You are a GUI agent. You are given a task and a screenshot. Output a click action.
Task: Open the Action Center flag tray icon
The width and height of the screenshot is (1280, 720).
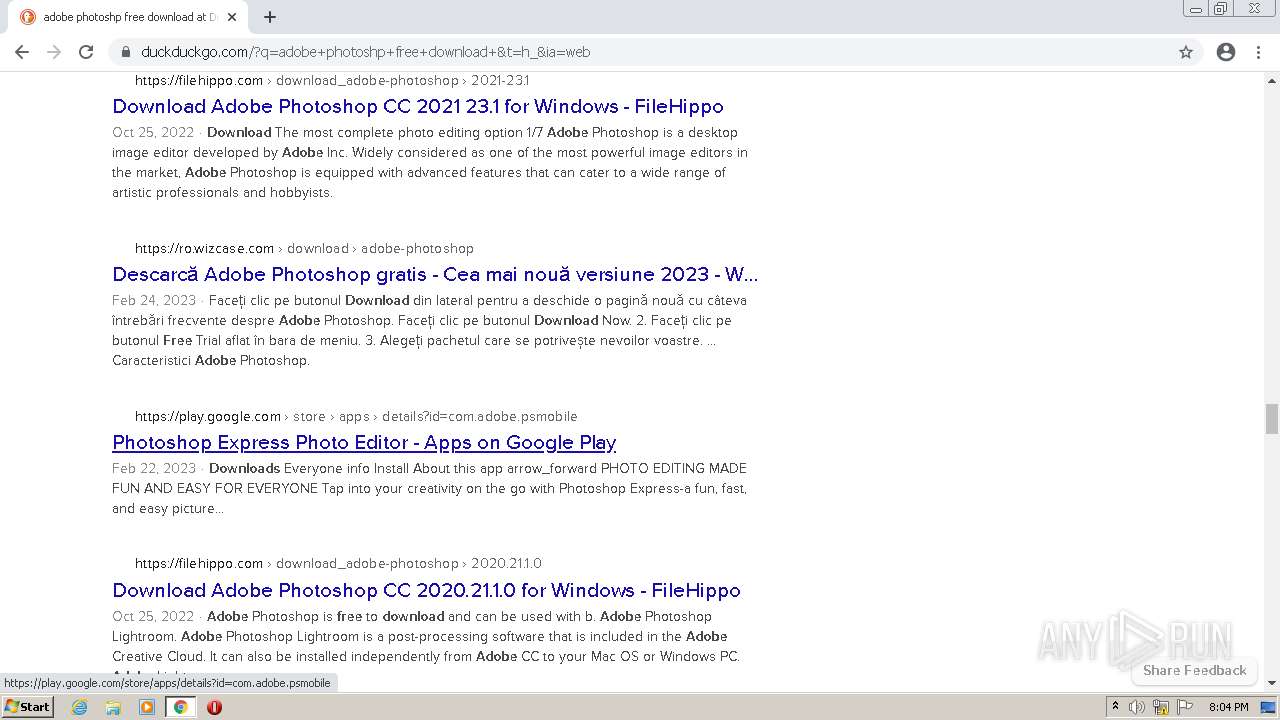[x=1185, y=707]
